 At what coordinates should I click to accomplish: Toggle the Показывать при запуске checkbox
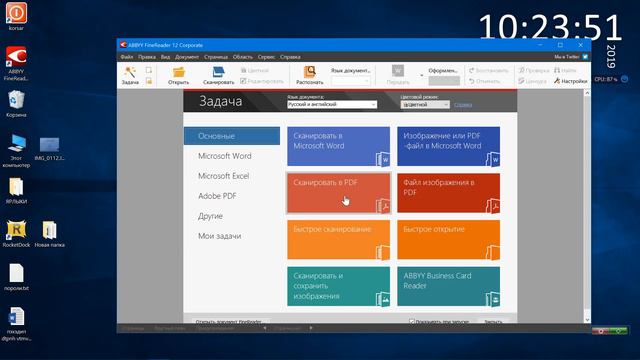pos(412,322)
